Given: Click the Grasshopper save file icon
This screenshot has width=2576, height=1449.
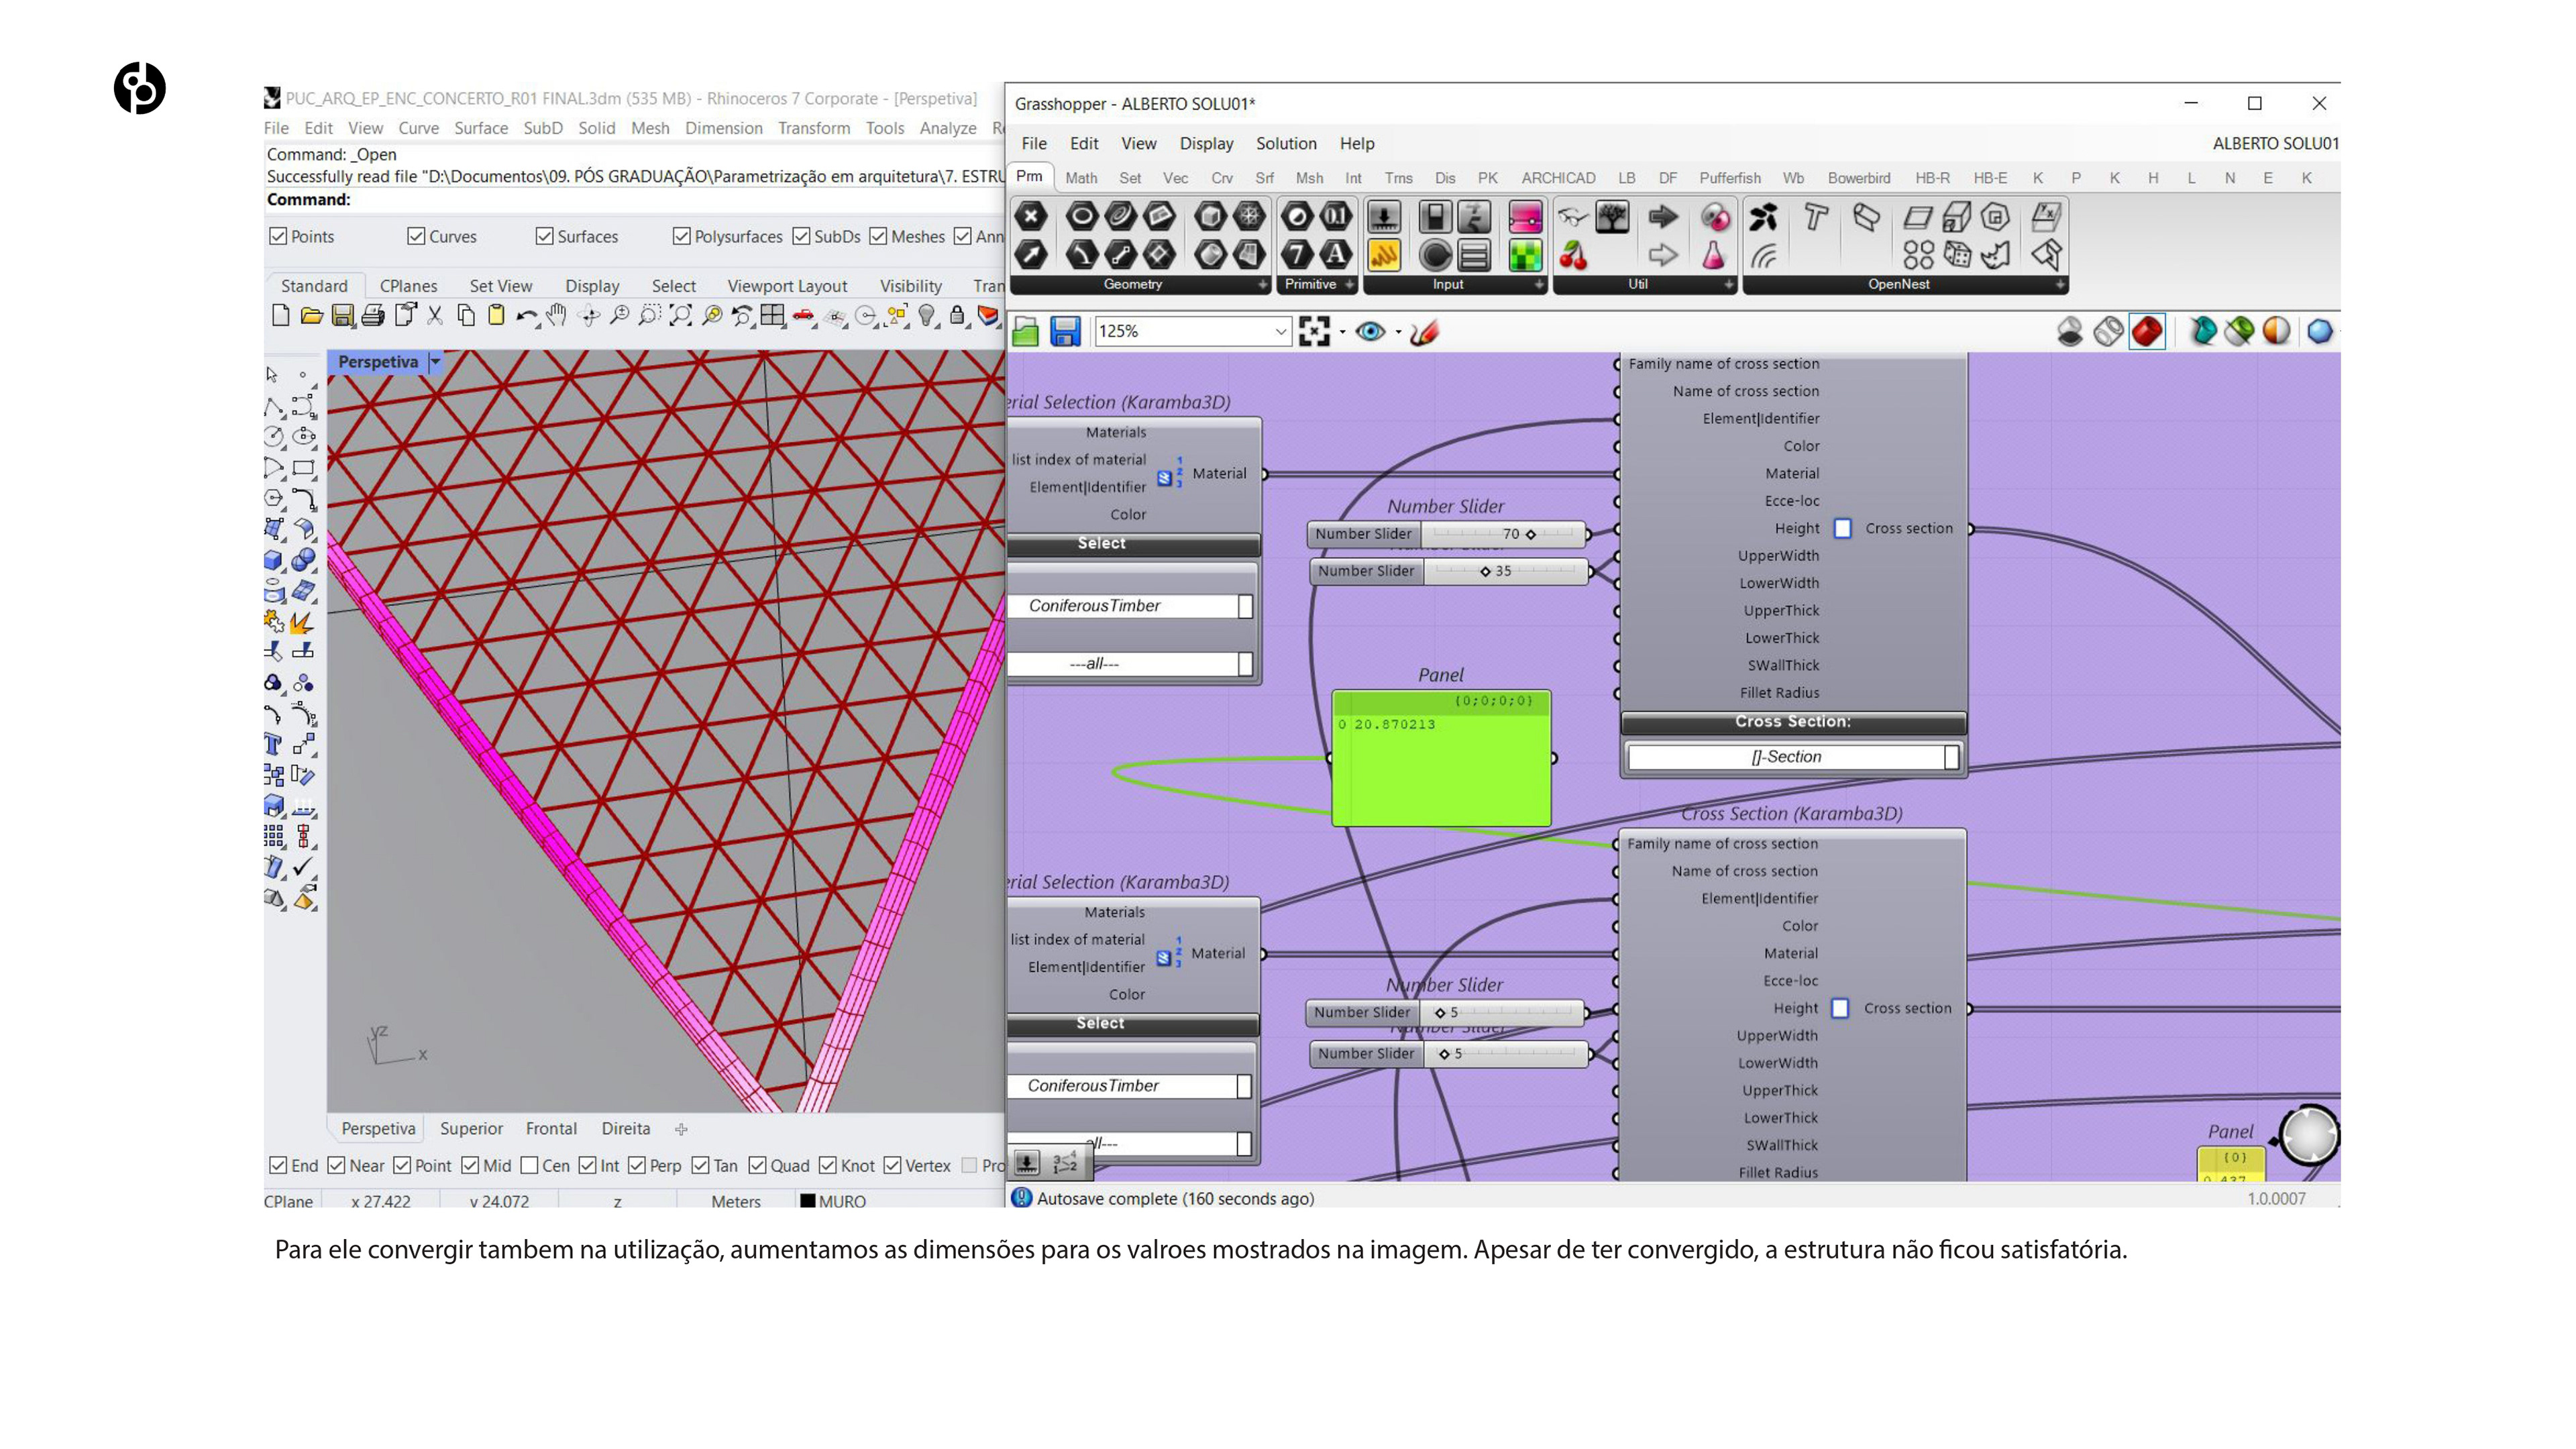Looking at the screenshot, I should tap(1065, 331).
